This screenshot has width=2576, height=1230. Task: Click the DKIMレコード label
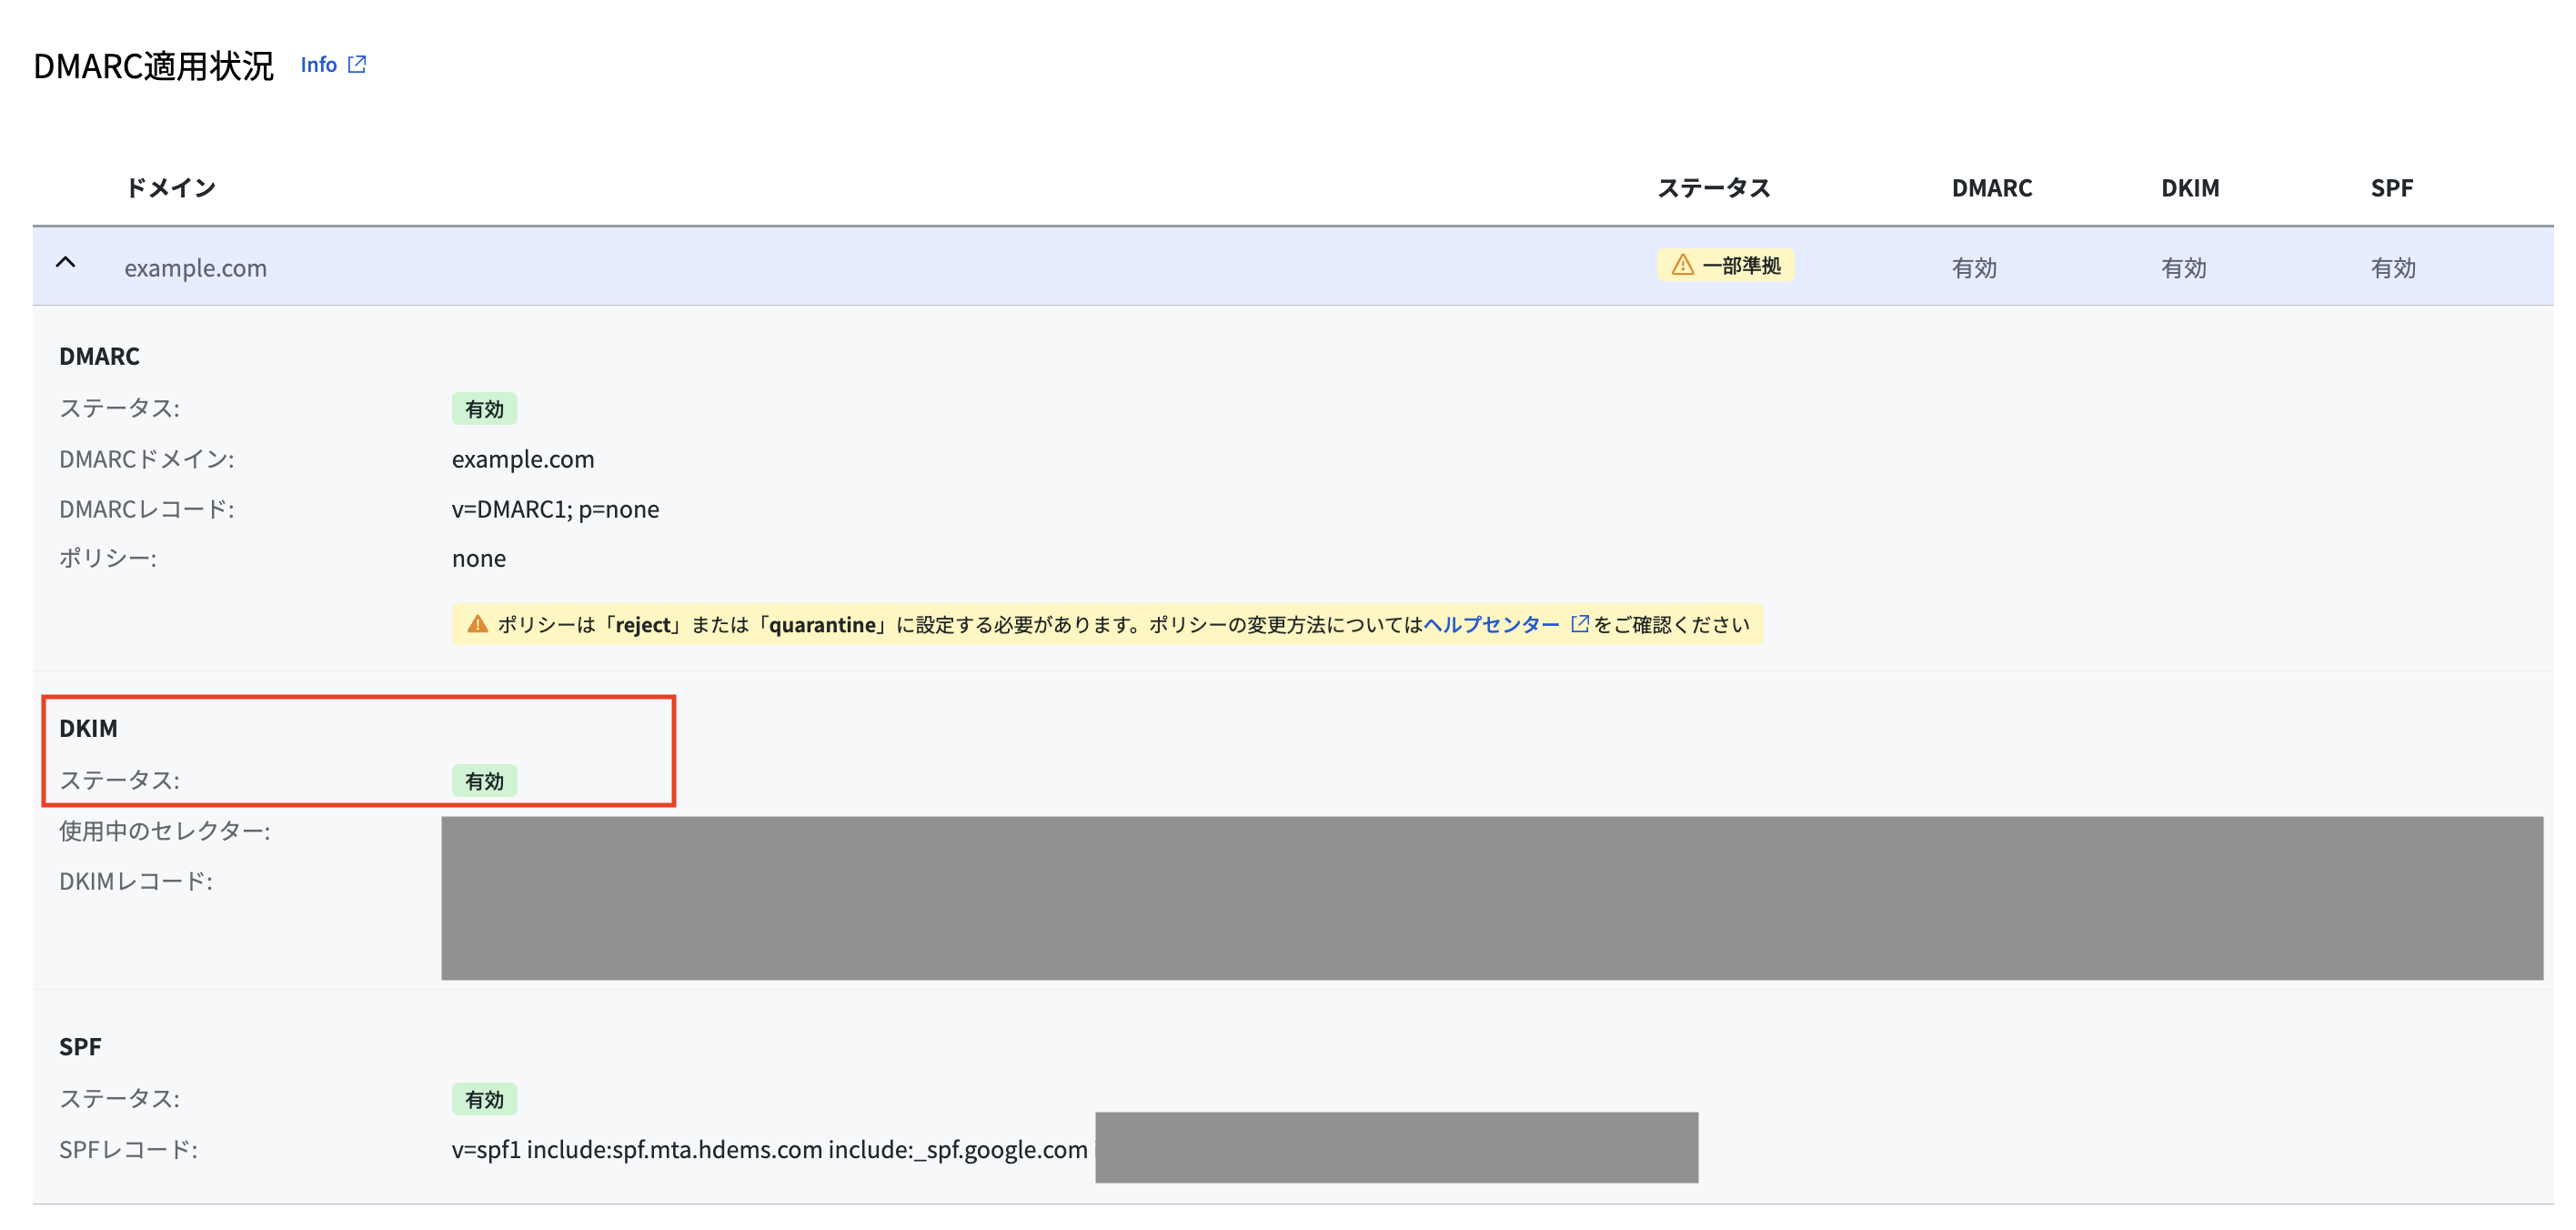(x=136, y=881)
